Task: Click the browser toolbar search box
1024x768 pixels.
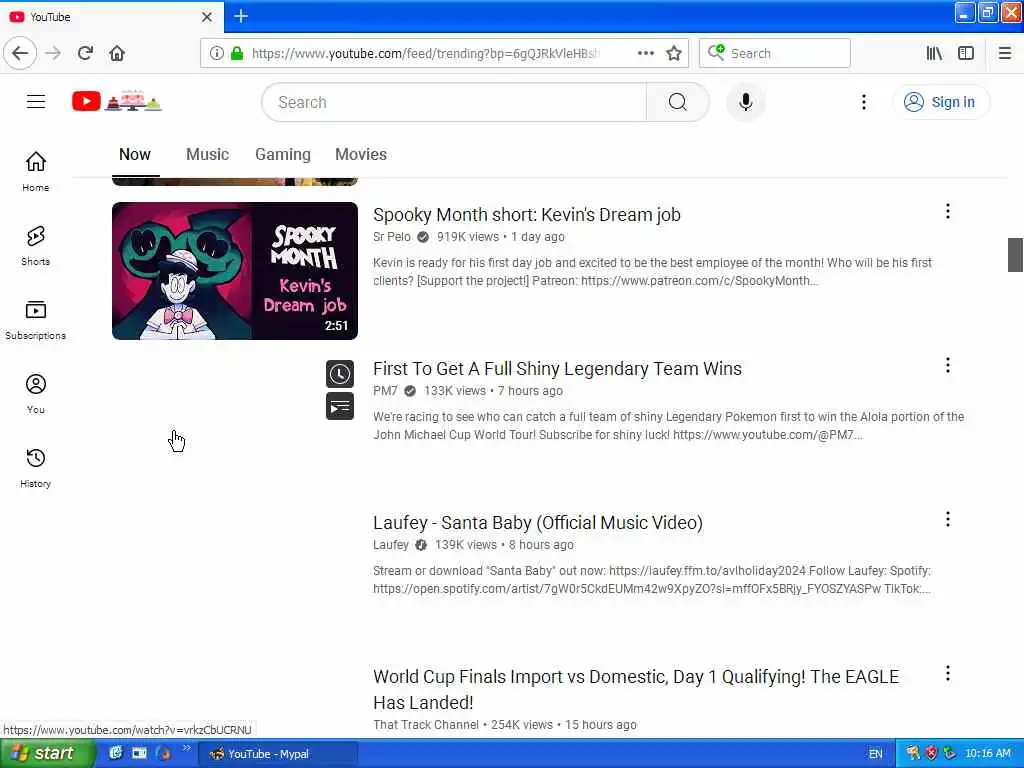Action: [775, 53]
